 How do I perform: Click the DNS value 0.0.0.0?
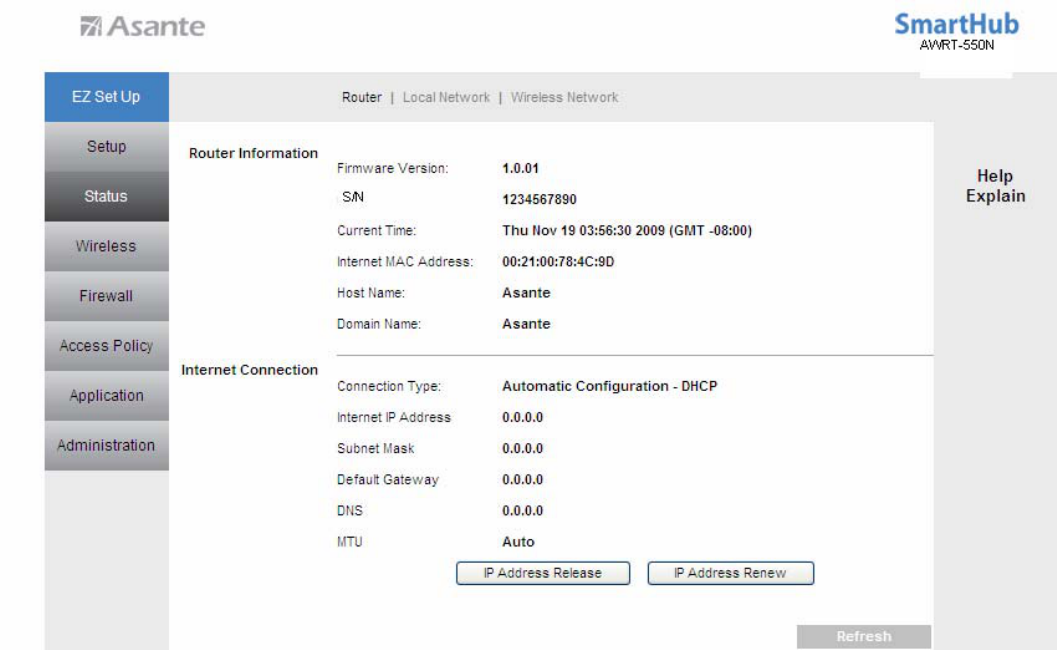point(522,510)
